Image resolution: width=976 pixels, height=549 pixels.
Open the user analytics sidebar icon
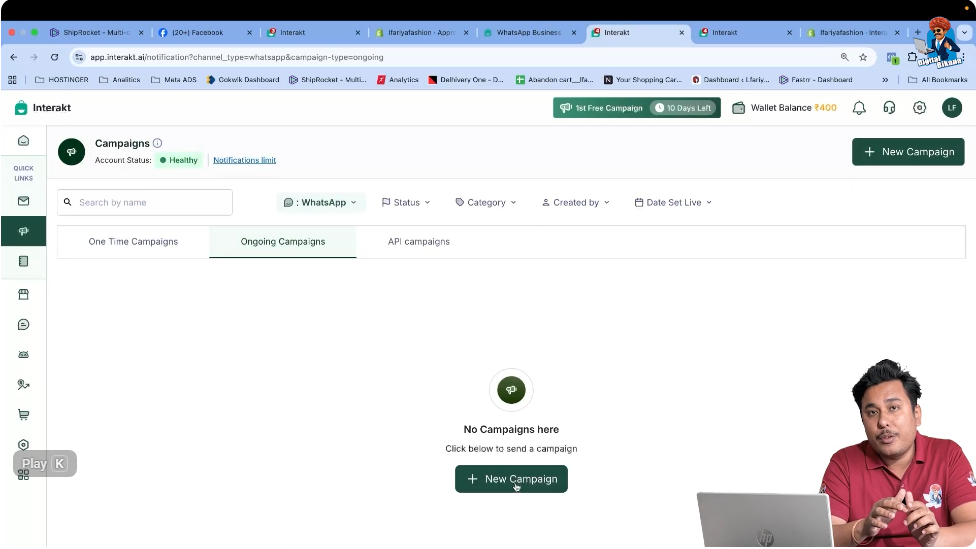pos(23,385)
